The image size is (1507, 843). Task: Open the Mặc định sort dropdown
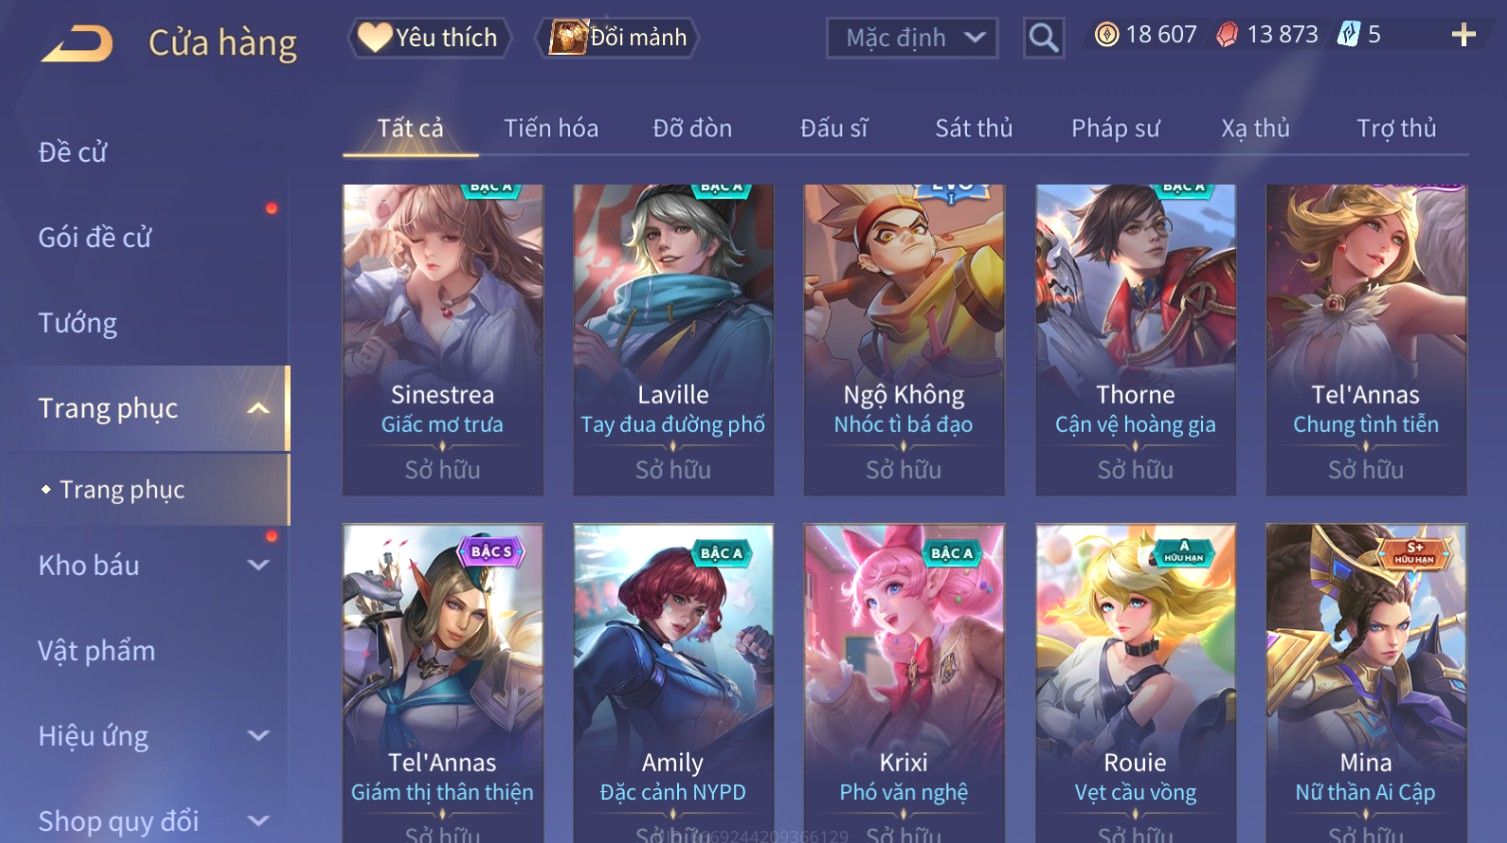[x=912, y=38]
